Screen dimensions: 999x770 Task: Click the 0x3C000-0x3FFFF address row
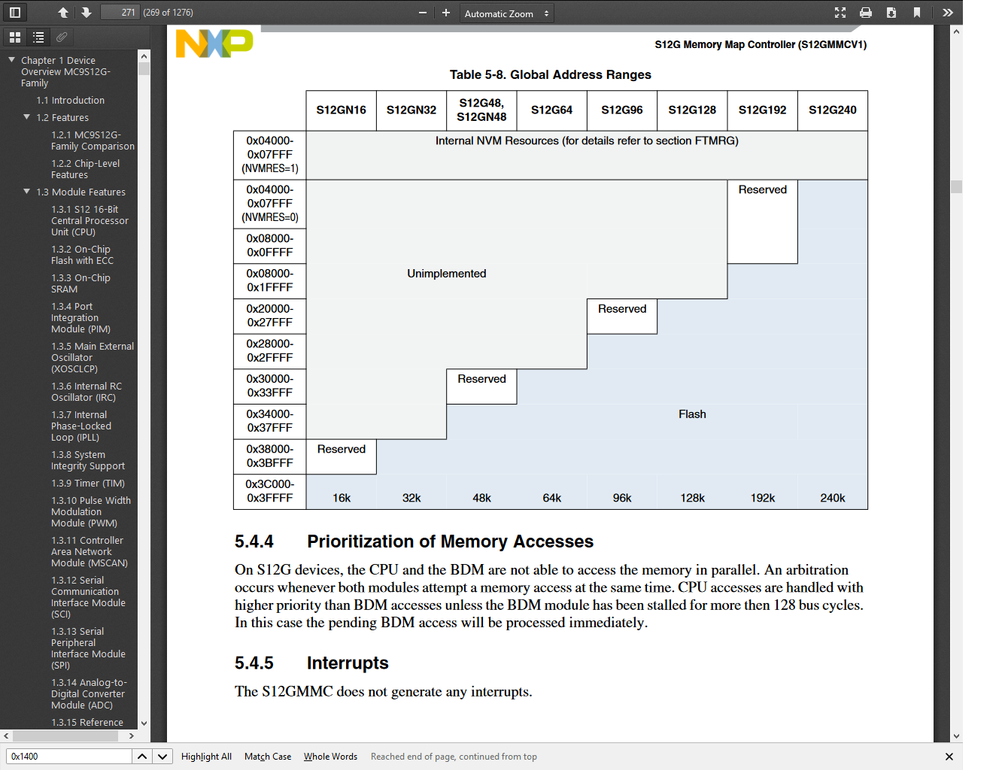[x=270, y=491]
